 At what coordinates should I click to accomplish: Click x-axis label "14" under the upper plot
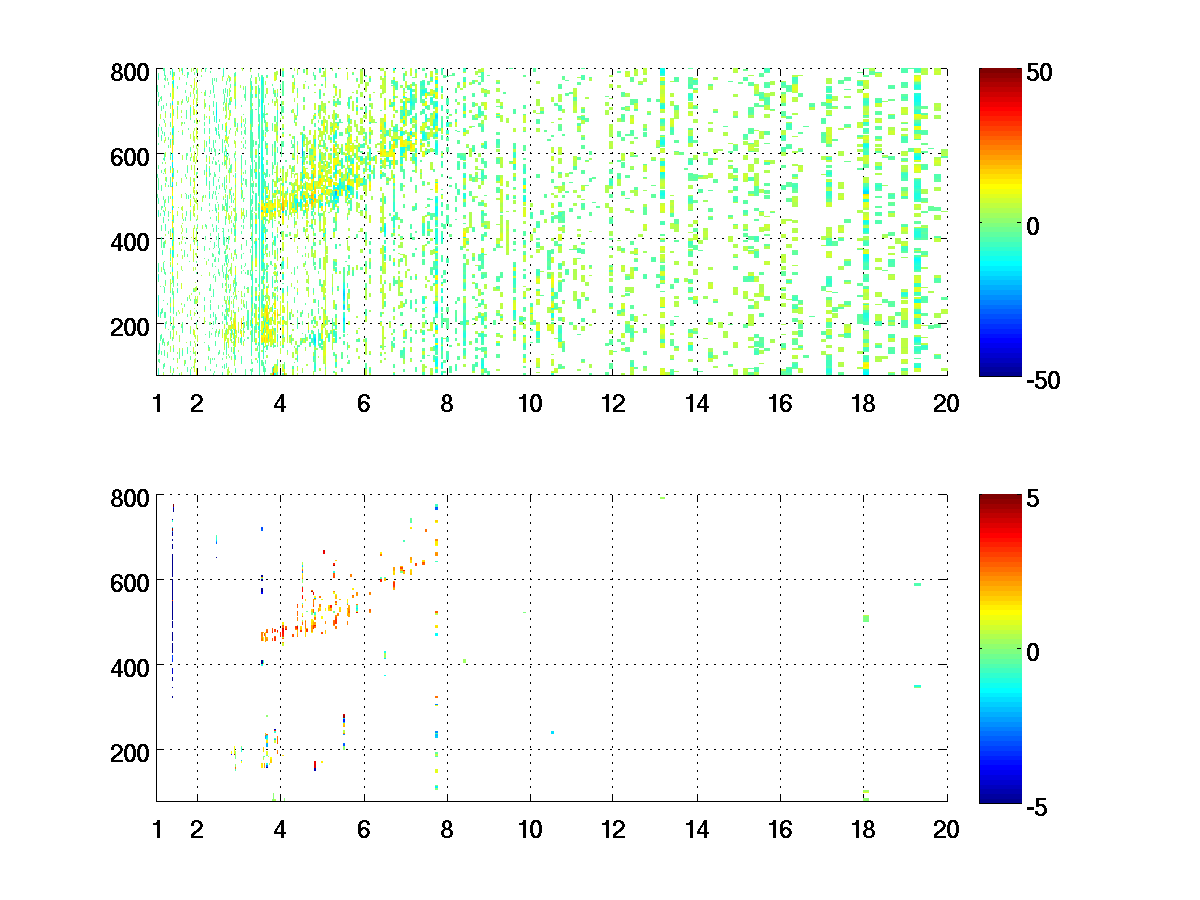pyautogui.click(x=696, y=404)
